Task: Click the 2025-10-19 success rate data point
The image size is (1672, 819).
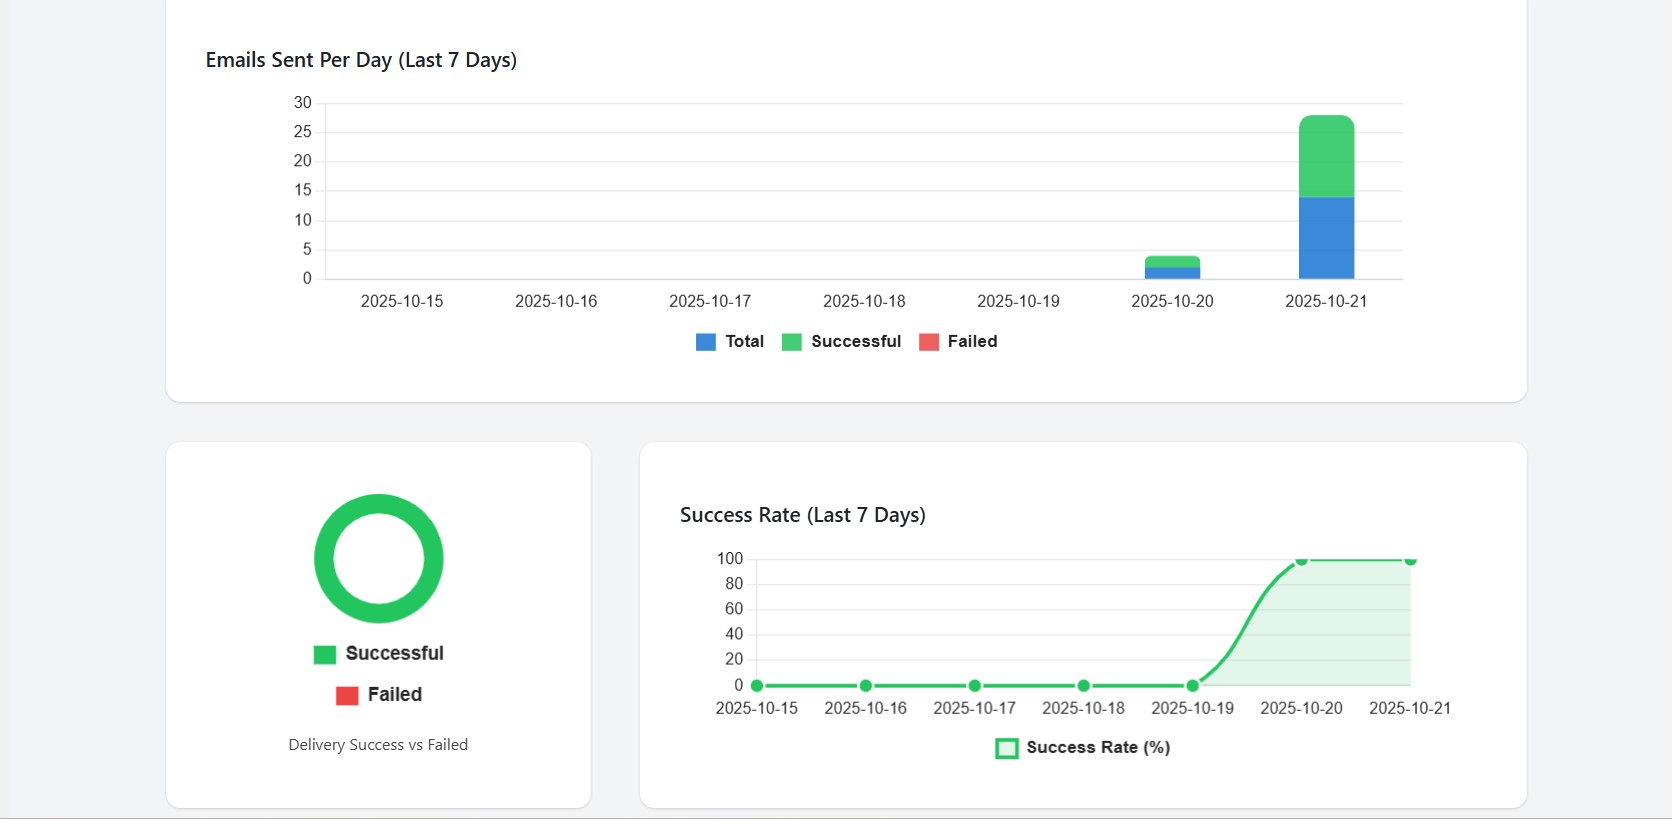Action: (x=1193, y=686)
